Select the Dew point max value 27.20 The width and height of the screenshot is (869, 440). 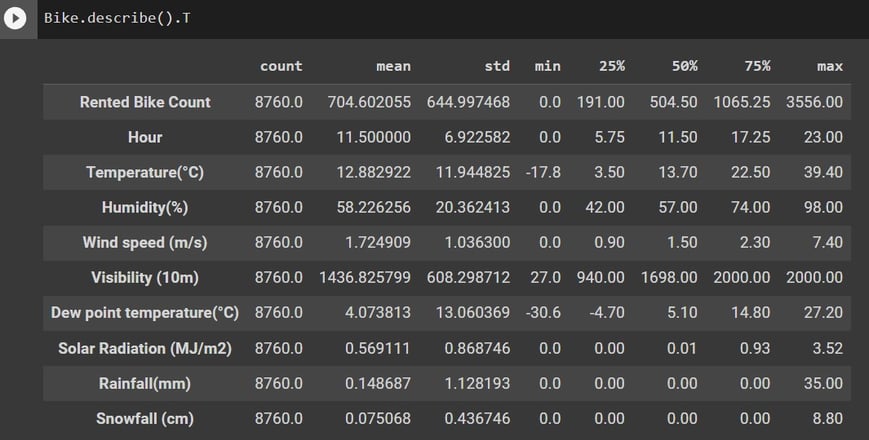click(824, 313)
